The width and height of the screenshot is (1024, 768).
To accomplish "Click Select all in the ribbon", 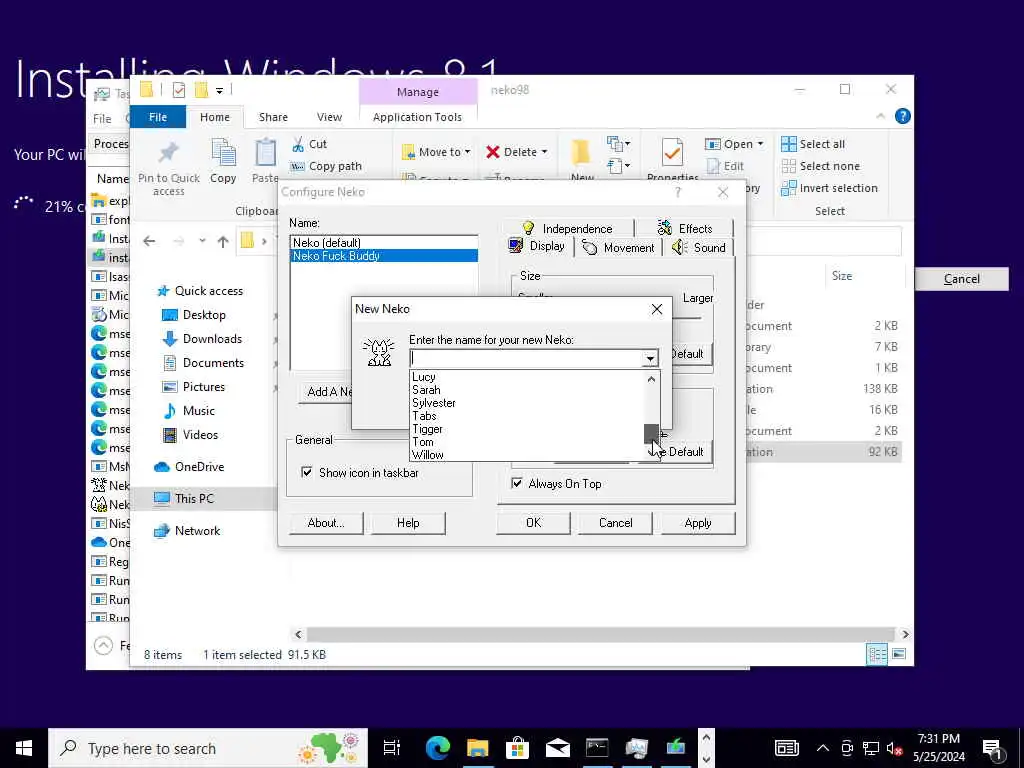I will coord(813,144).
